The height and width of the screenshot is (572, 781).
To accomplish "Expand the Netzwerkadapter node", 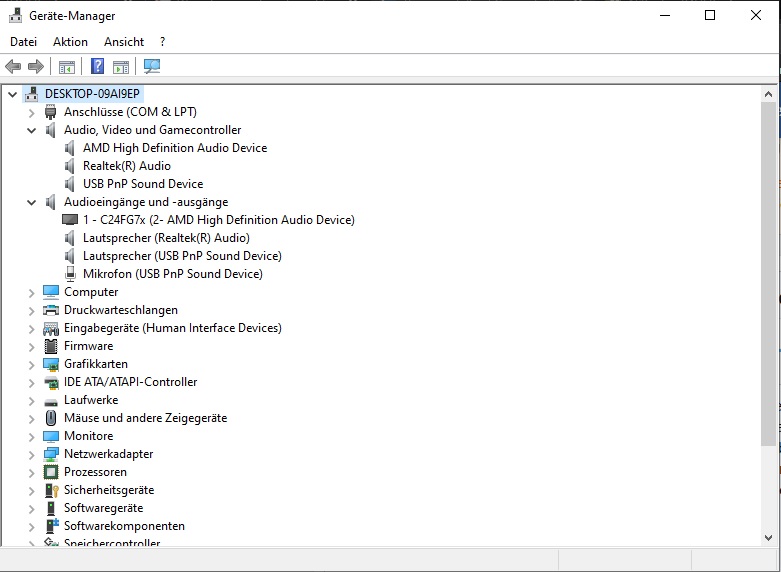I will (x=31, y=455).
